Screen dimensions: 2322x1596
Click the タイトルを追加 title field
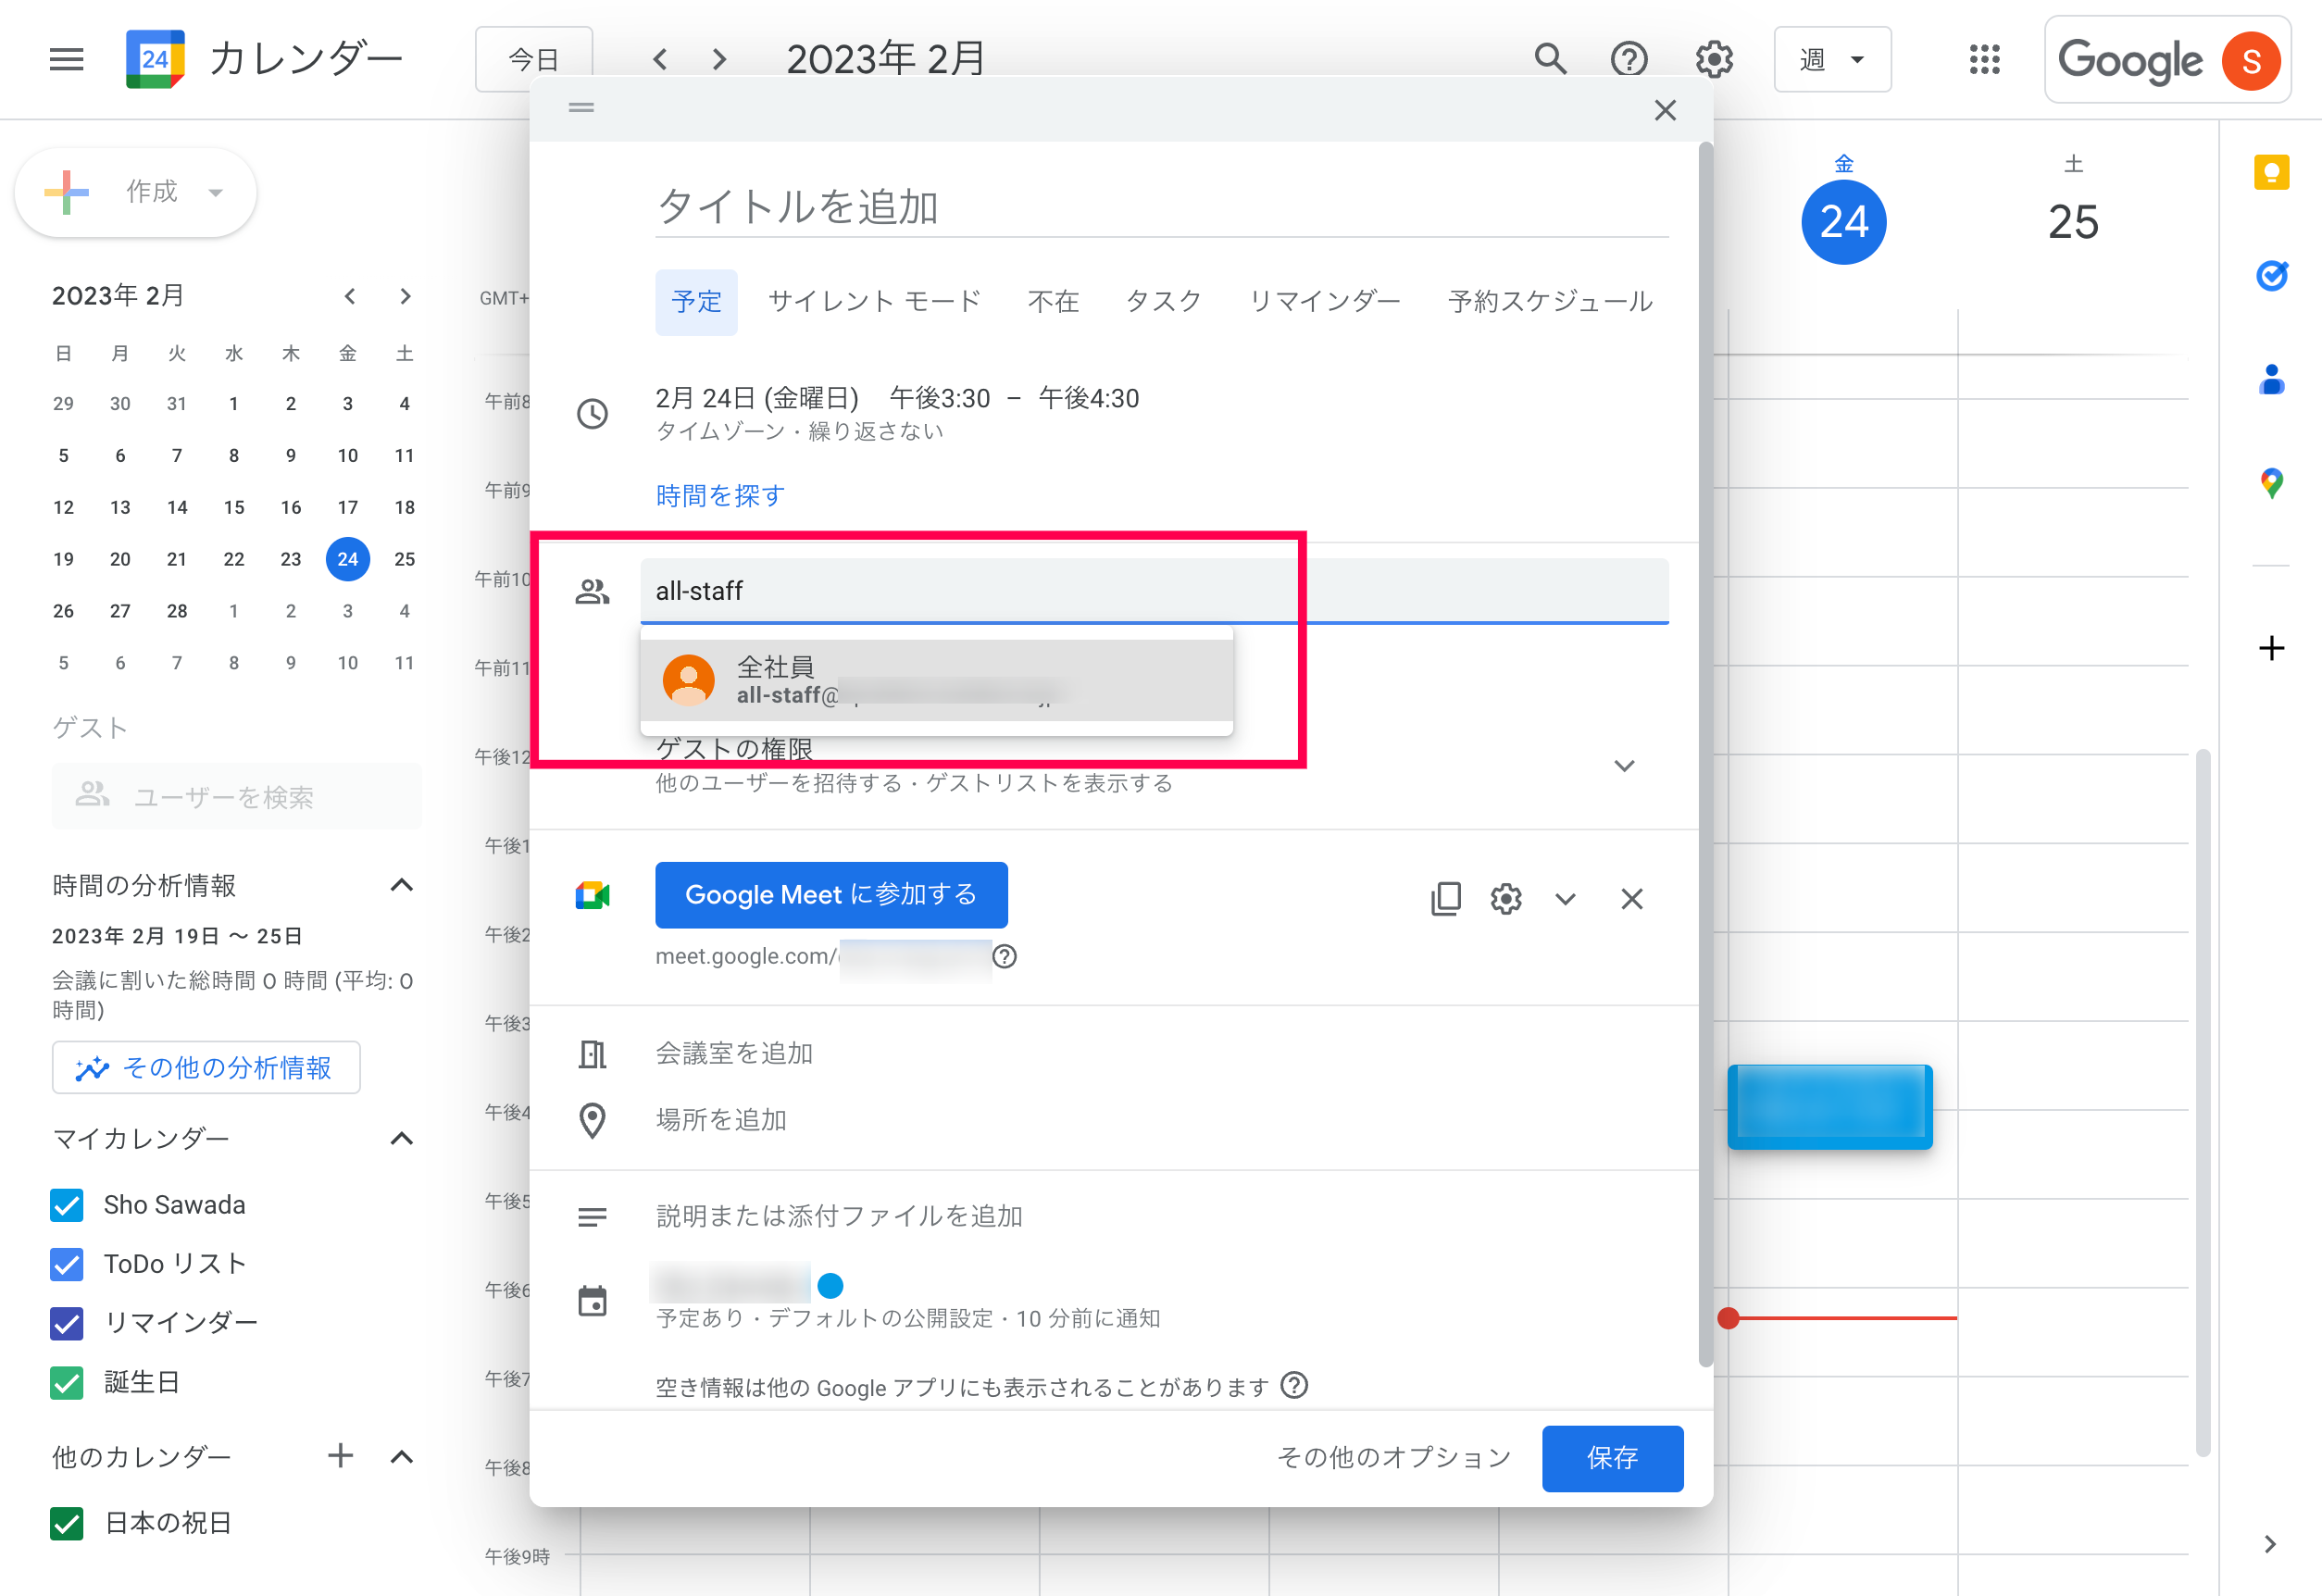coord(1161,207)
